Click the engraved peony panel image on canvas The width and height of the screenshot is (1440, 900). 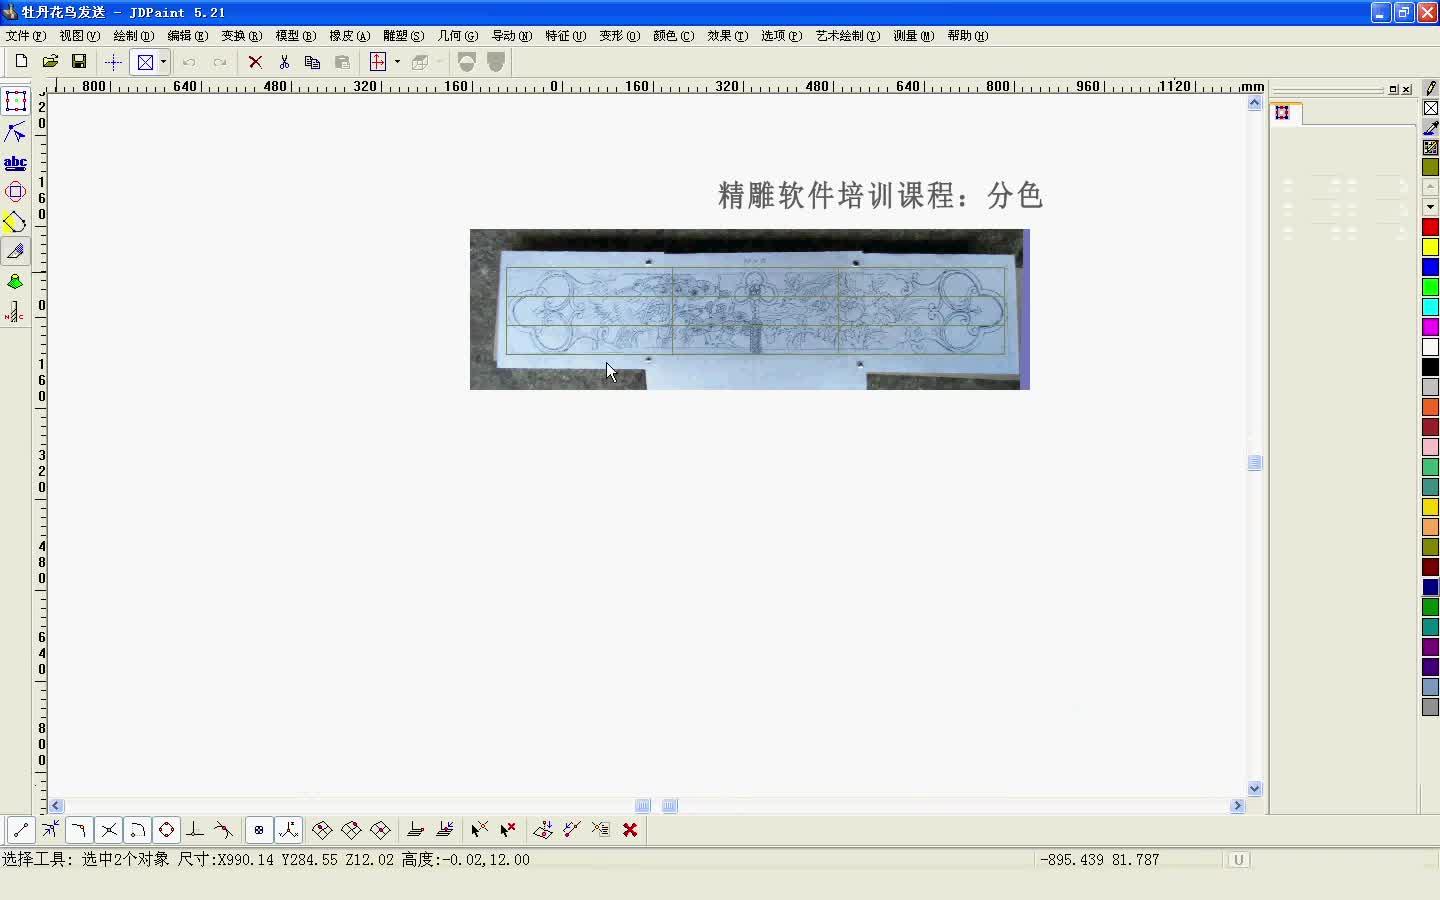coord(750,309)
